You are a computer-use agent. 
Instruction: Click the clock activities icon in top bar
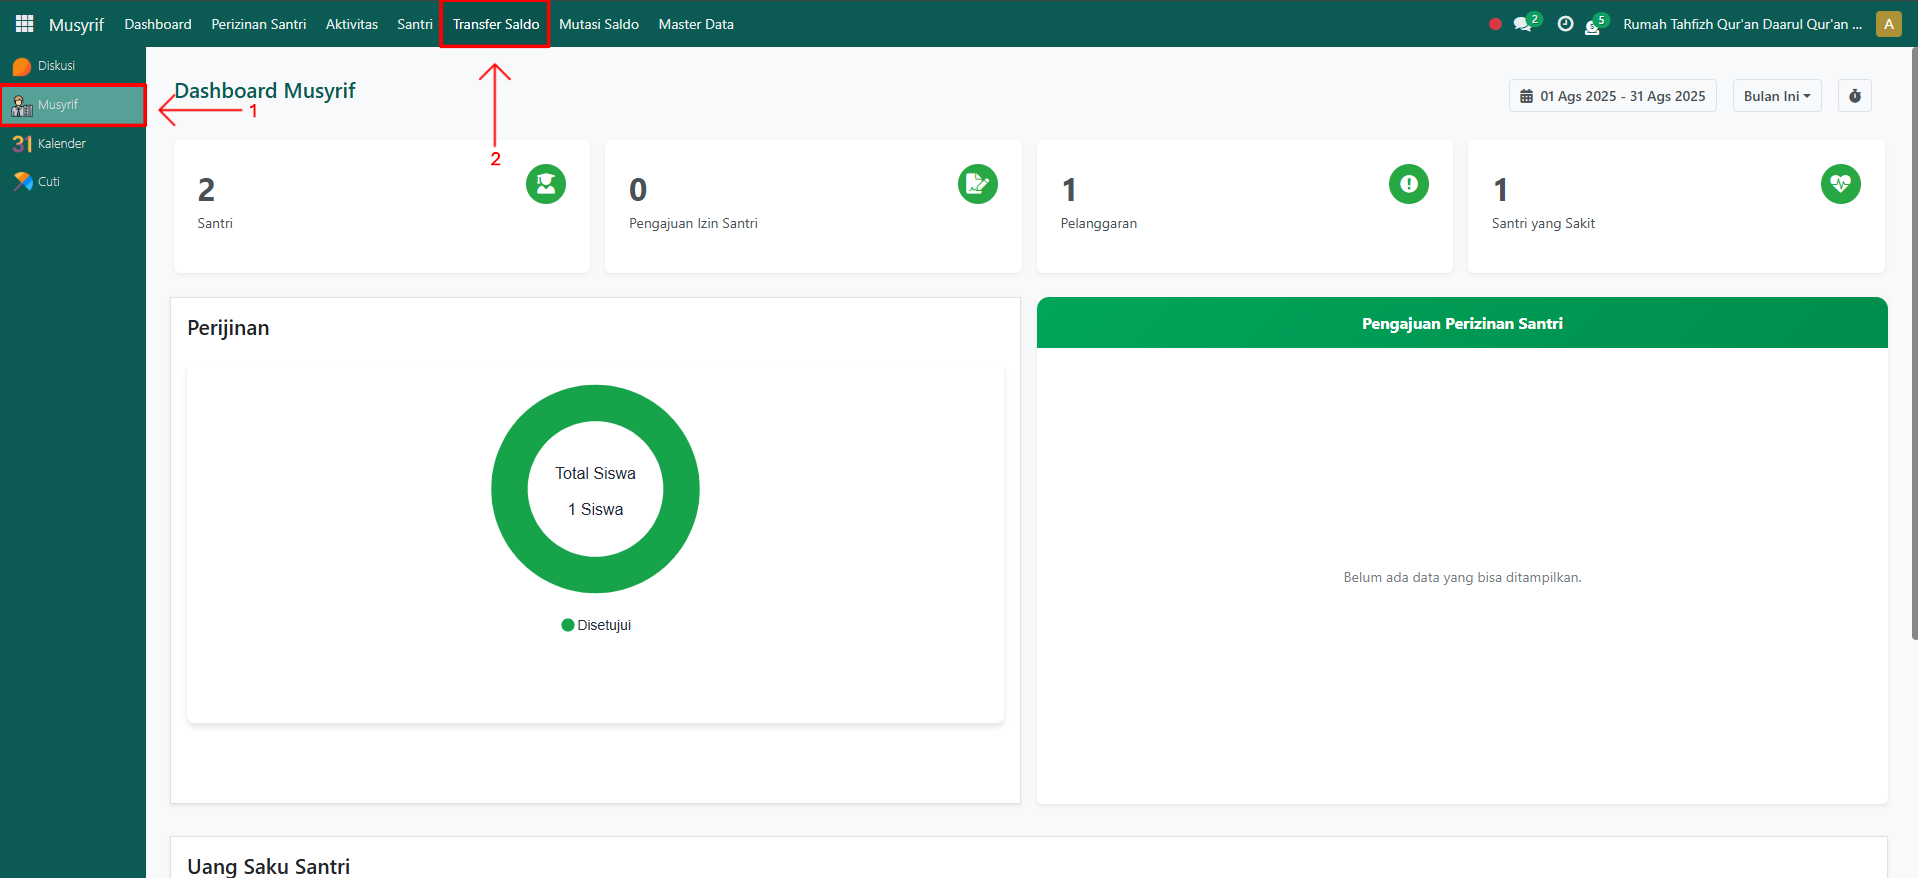click(x=1565, y=24)
